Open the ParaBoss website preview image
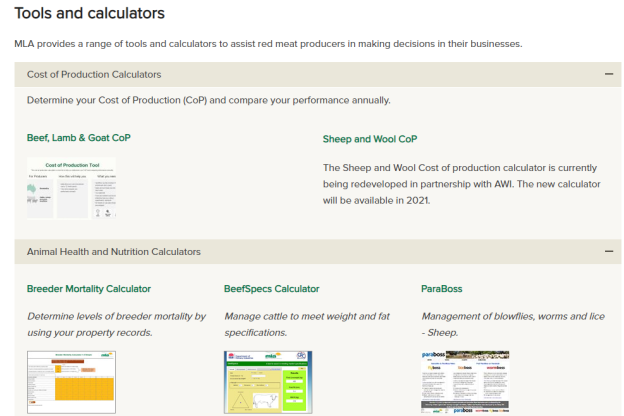This screenshot has height=416, width=624. pos(465,382)
